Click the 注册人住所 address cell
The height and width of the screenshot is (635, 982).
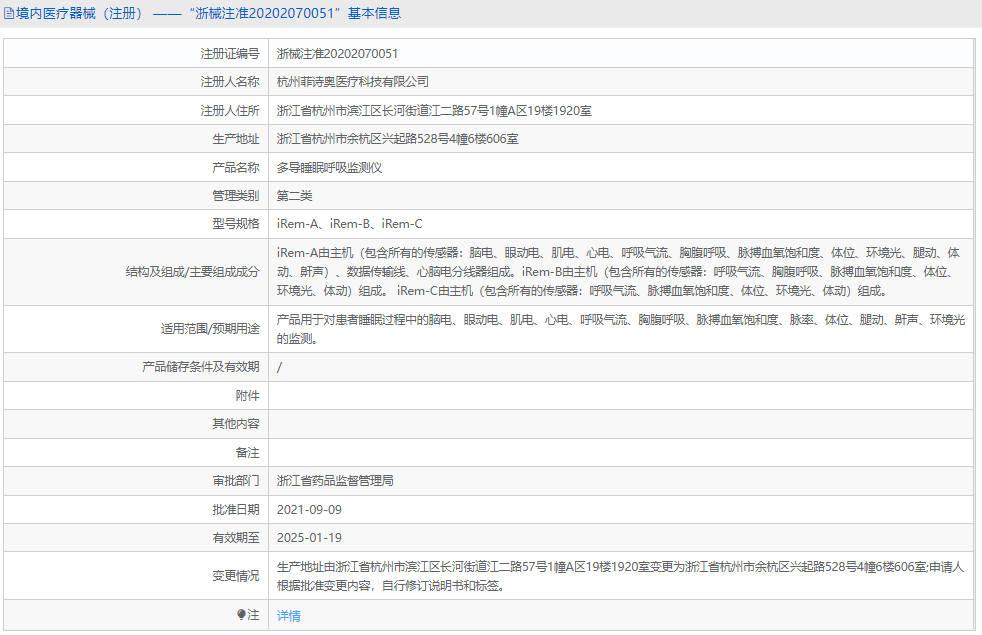click(432, 110)
